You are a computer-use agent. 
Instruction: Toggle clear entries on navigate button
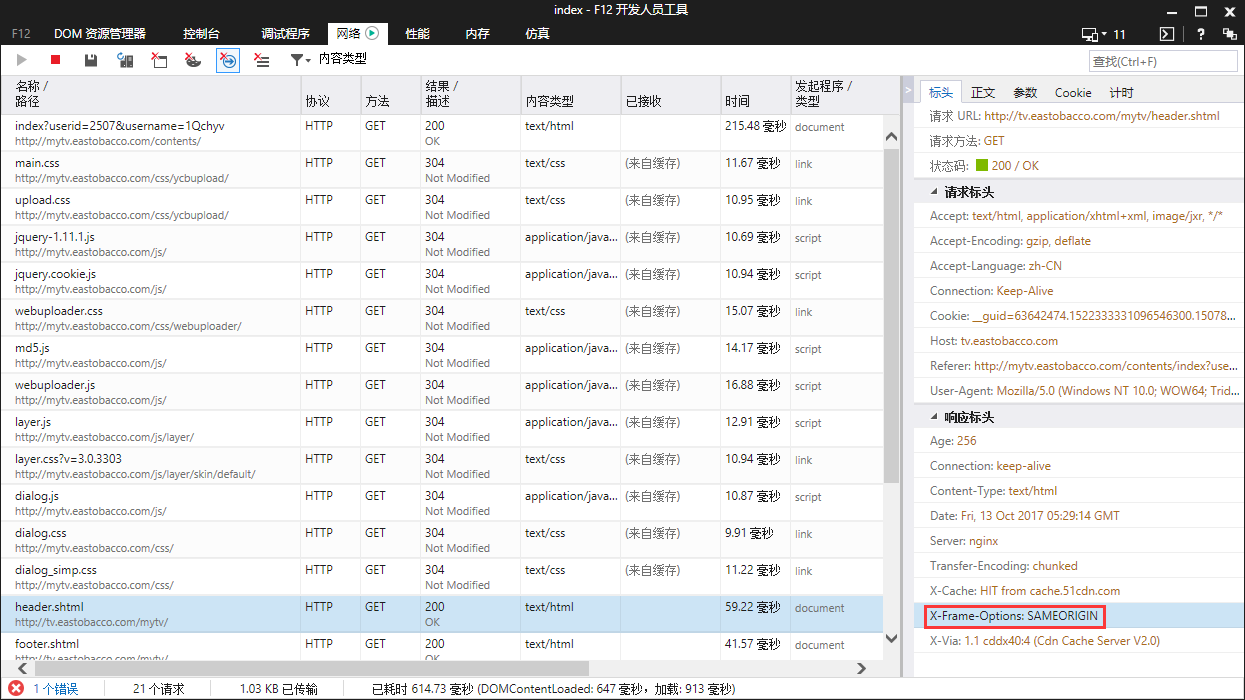(x=228, y=60)
